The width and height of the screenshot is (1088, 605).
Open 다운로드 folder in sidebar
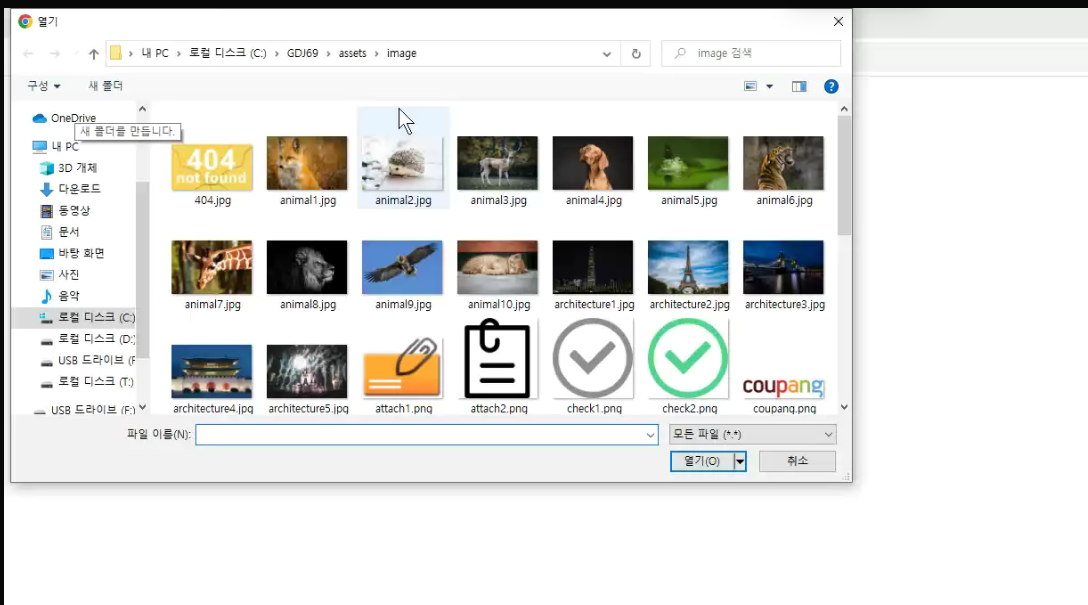[x=70, y=189]
